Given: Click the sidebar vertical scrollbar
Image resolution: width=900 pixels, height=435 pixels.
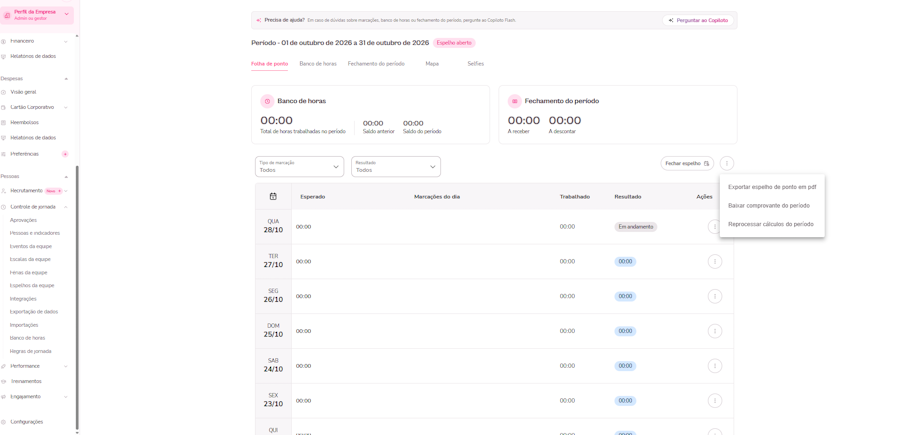Looking at the screenshot, I should pyautogui.click(x=77, y=298).
